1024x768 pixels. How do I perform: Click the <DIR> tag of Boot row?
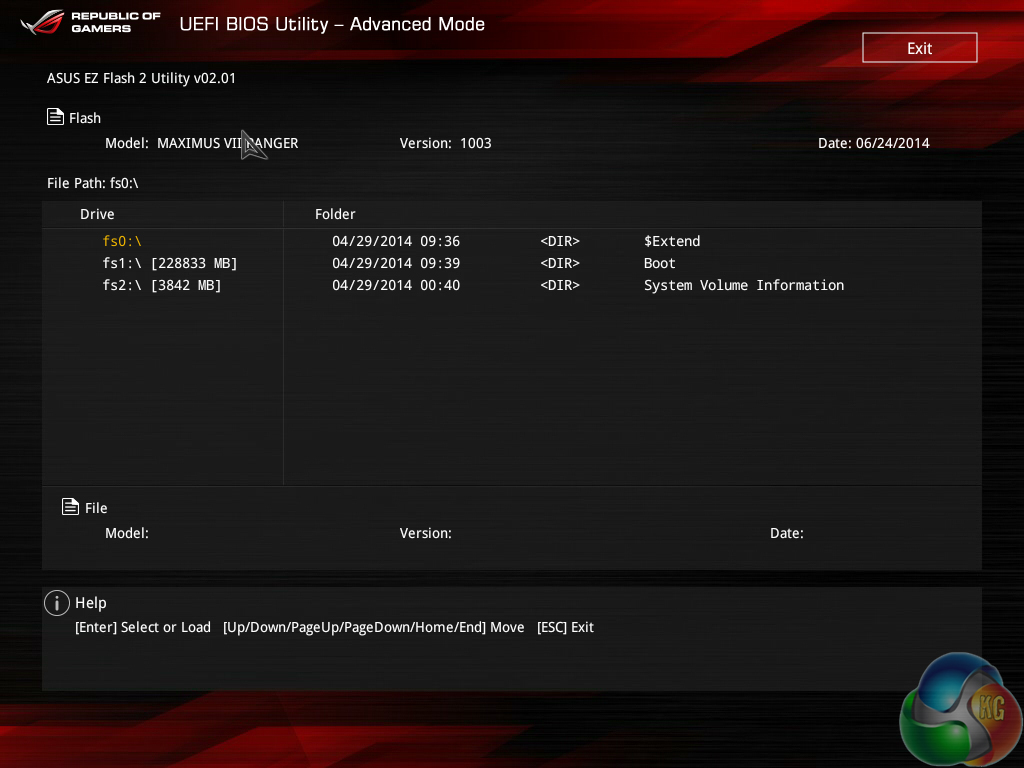pyautogui.click(x=560, y=263)
